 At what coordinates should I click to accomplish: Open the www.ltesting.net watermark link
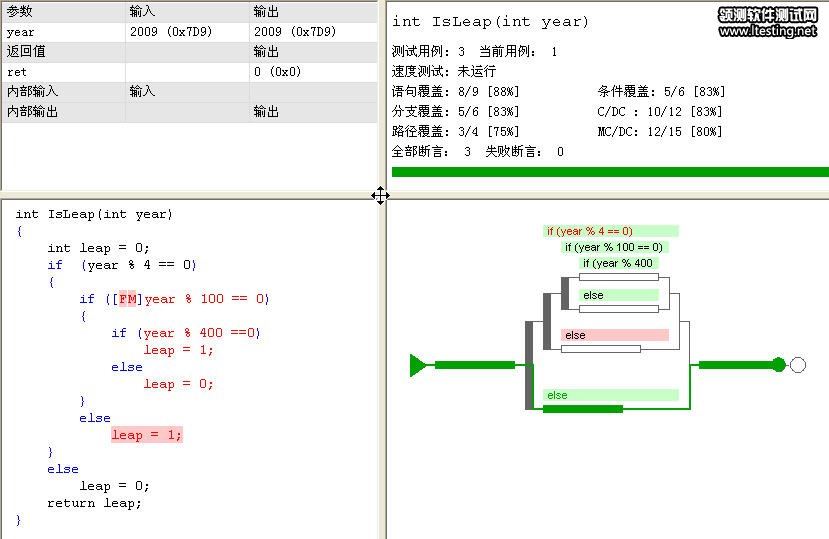tap(767, 31)
